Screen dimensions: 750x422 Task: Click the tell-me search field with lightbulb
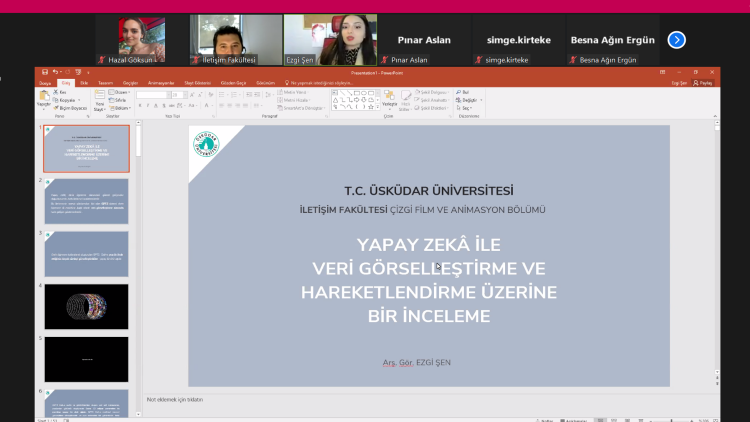[x=319, y=83]
